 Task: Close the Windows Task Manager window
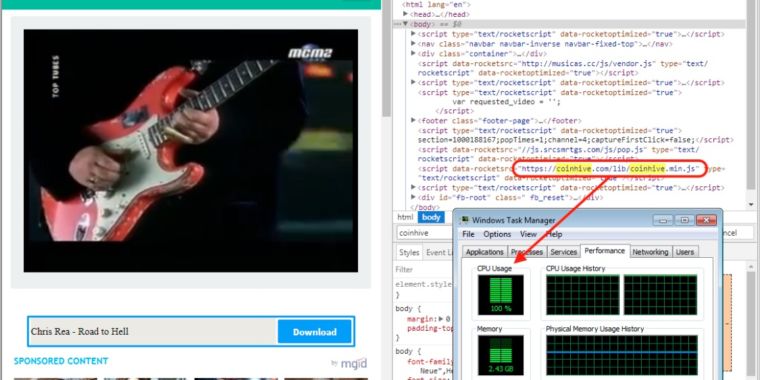(x=706, y=221)
